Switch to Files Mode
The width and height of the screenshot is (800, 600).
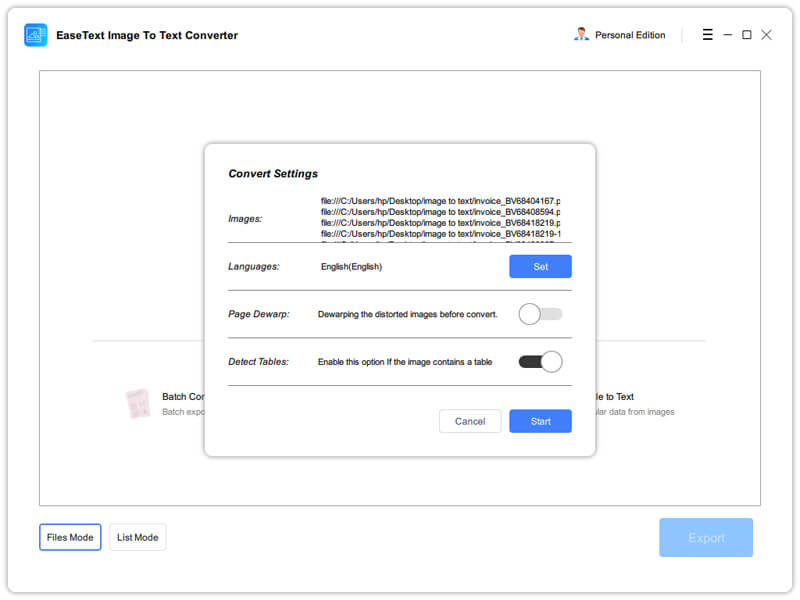[70, 537]
